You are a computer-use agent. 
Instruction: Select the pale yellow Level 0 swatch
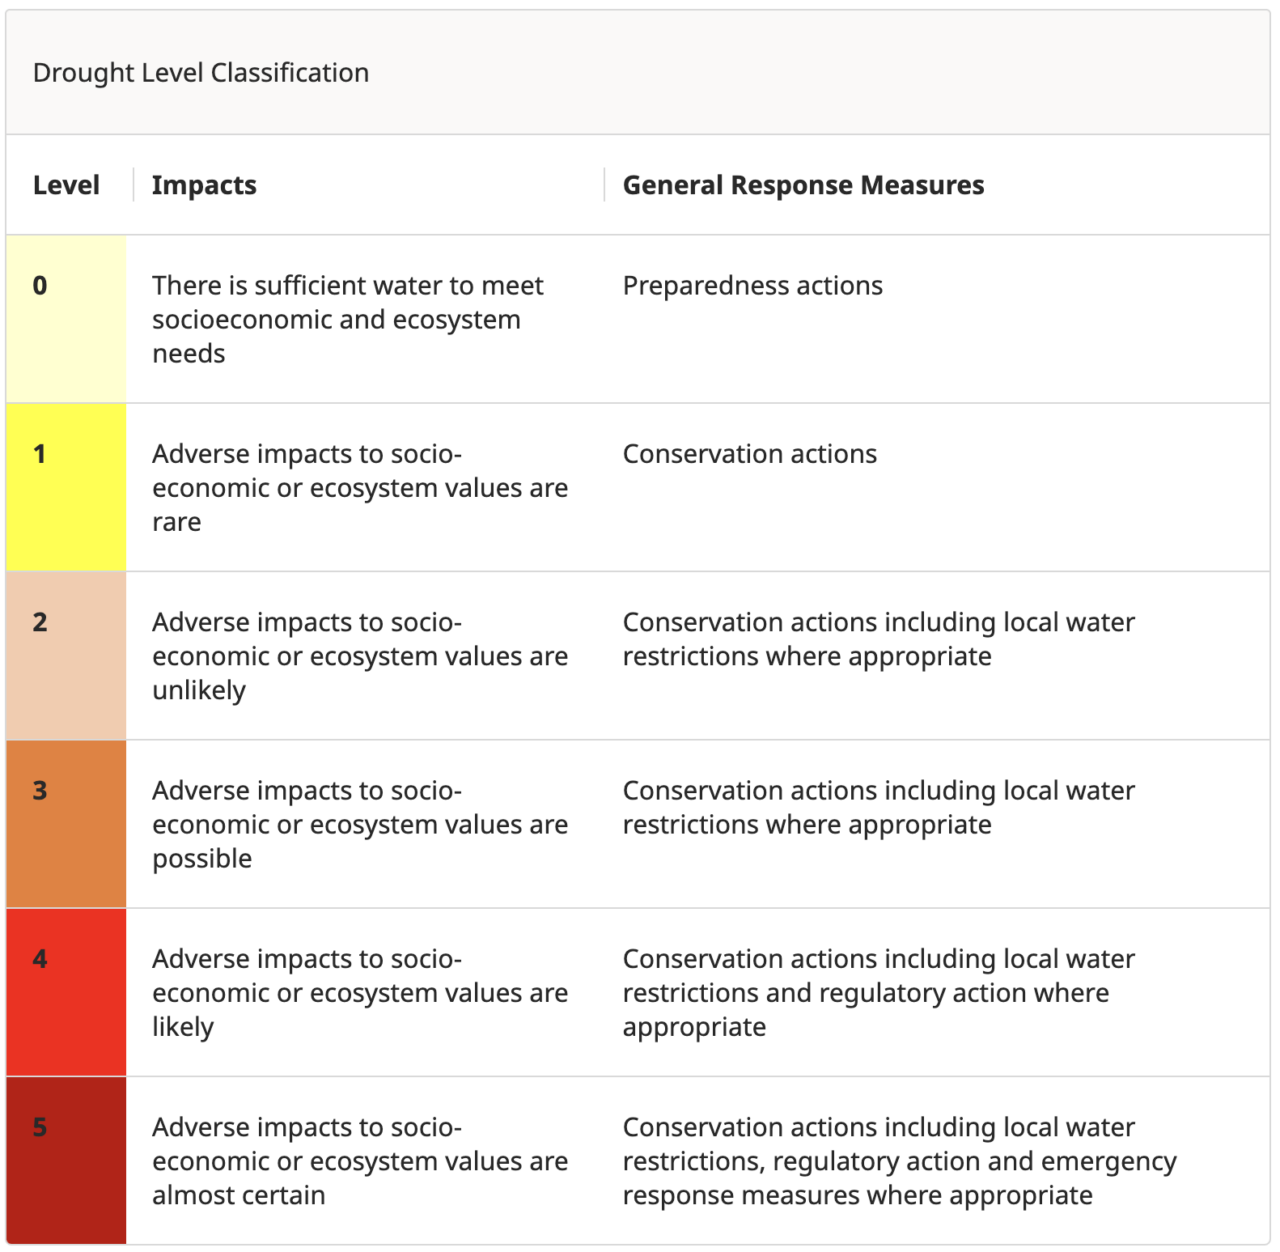(66, 320)
